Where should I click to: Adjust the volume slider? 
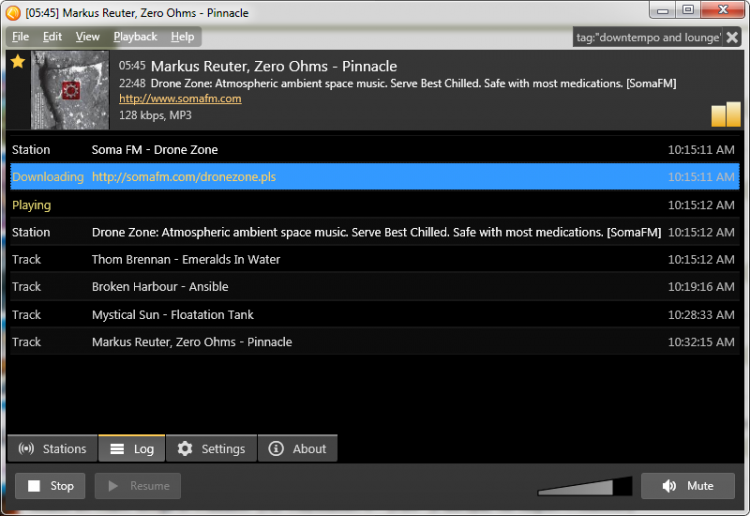point(585,486)
